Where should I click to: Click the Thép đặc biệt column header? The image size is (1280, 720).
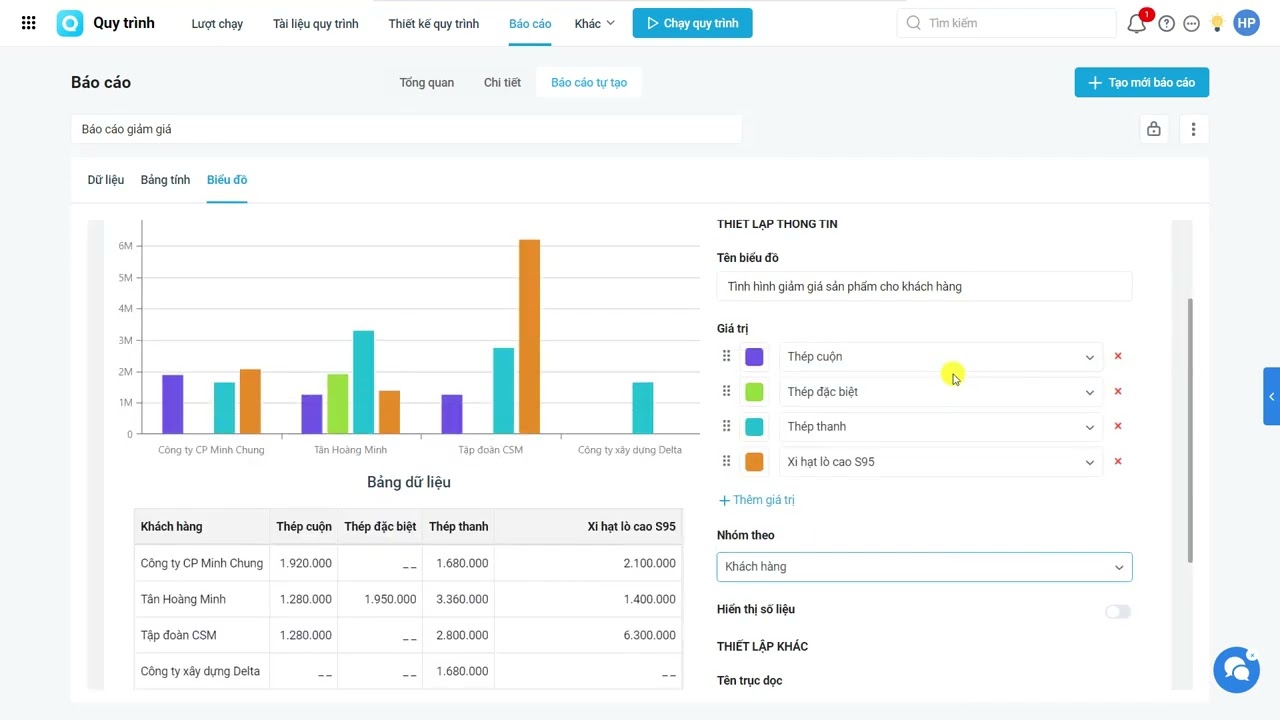380,527
